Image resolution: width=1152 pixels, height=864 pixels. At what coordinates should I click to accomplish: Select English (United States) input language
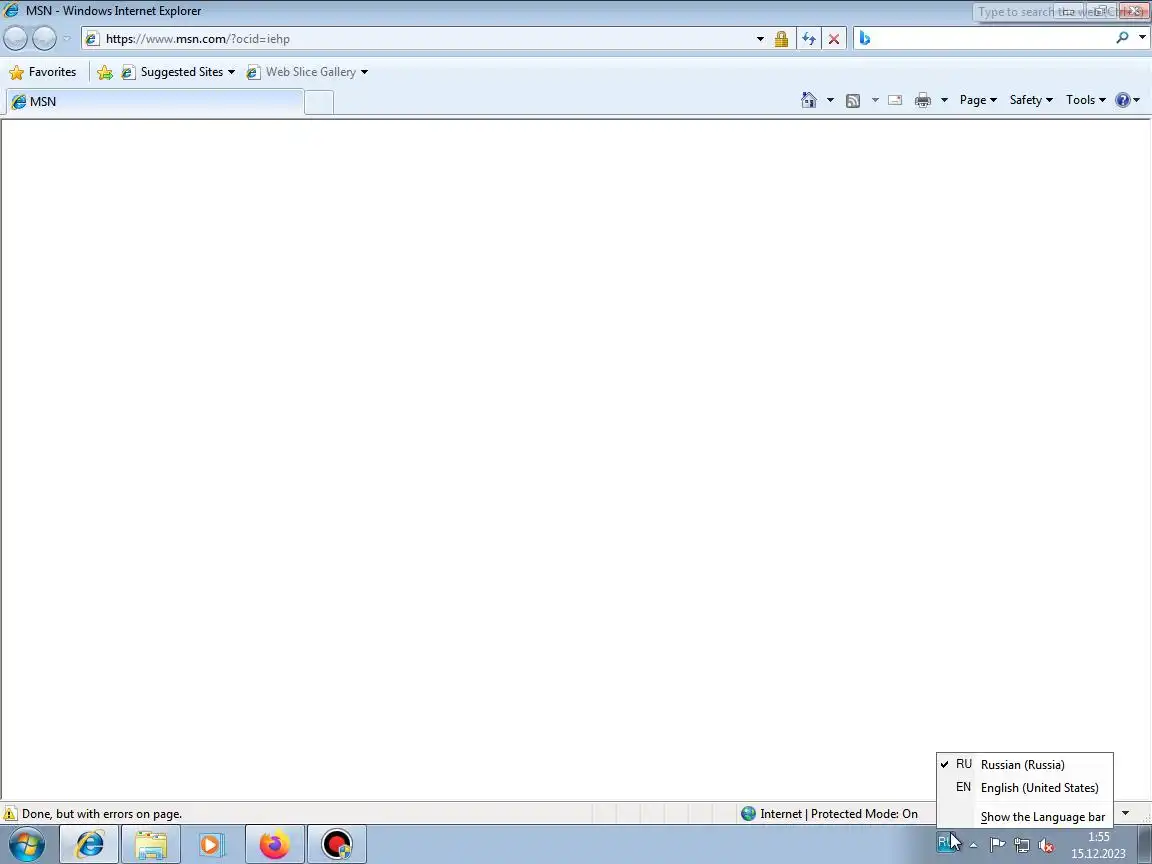click(x=1025, y=788)
